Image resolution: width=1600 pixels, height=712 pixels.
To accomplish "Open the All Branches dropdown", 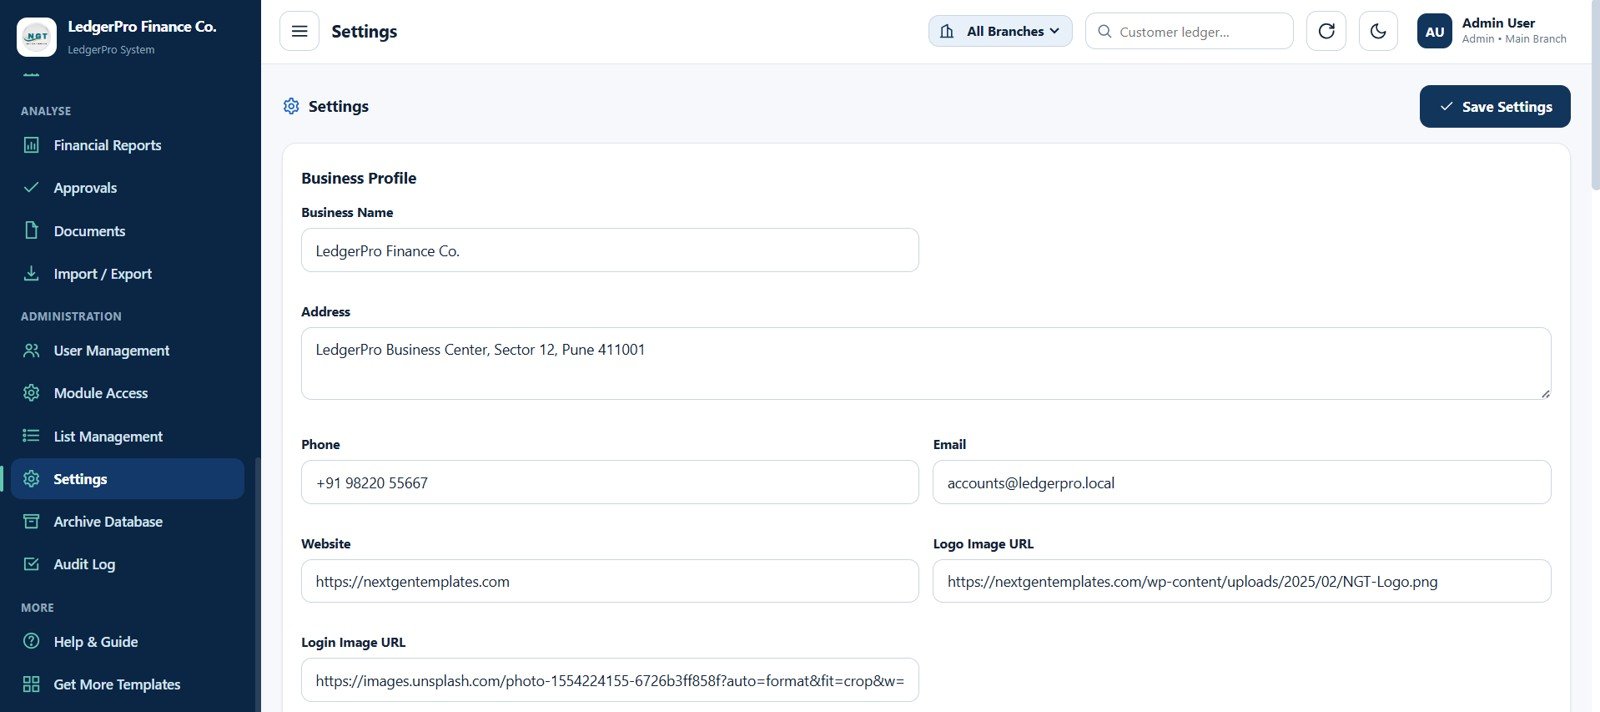I will pos(1000,31).
